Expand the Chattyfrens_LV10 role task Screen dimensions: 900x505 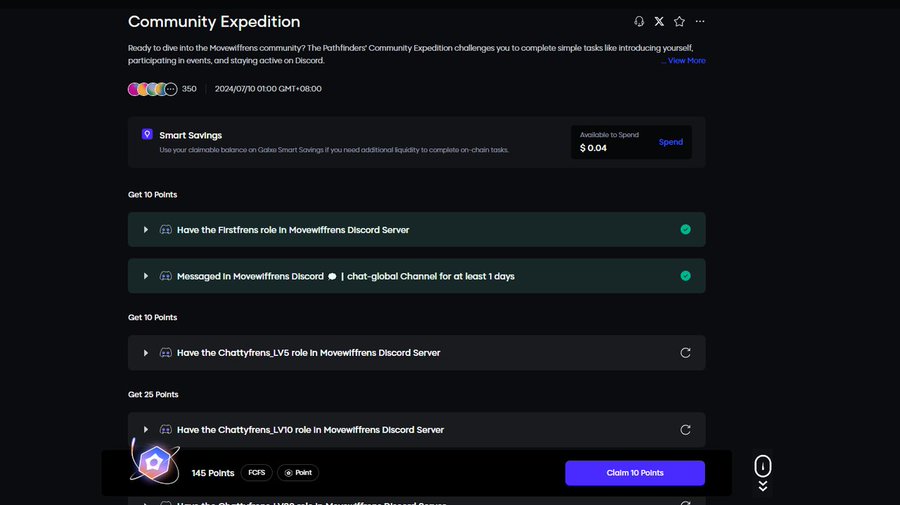146,430
